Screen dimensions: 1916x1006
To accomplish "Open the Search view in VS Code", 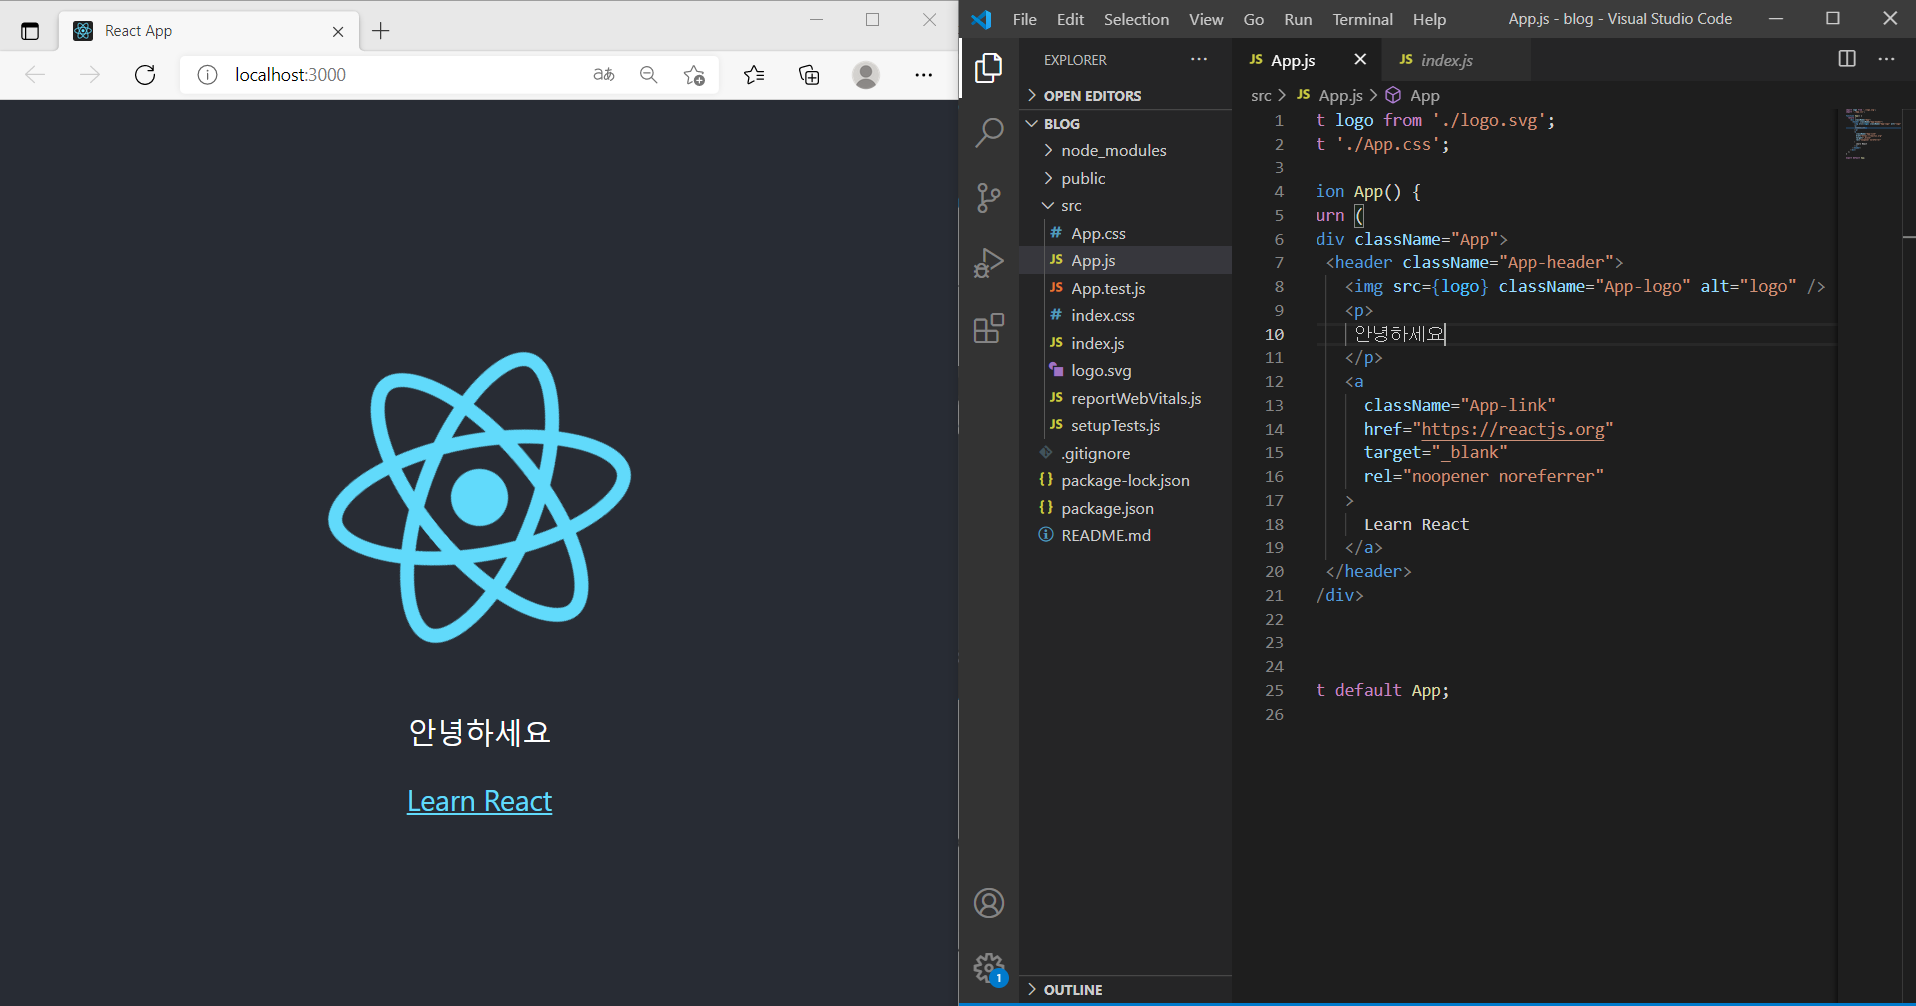I will tap(989, 132).
